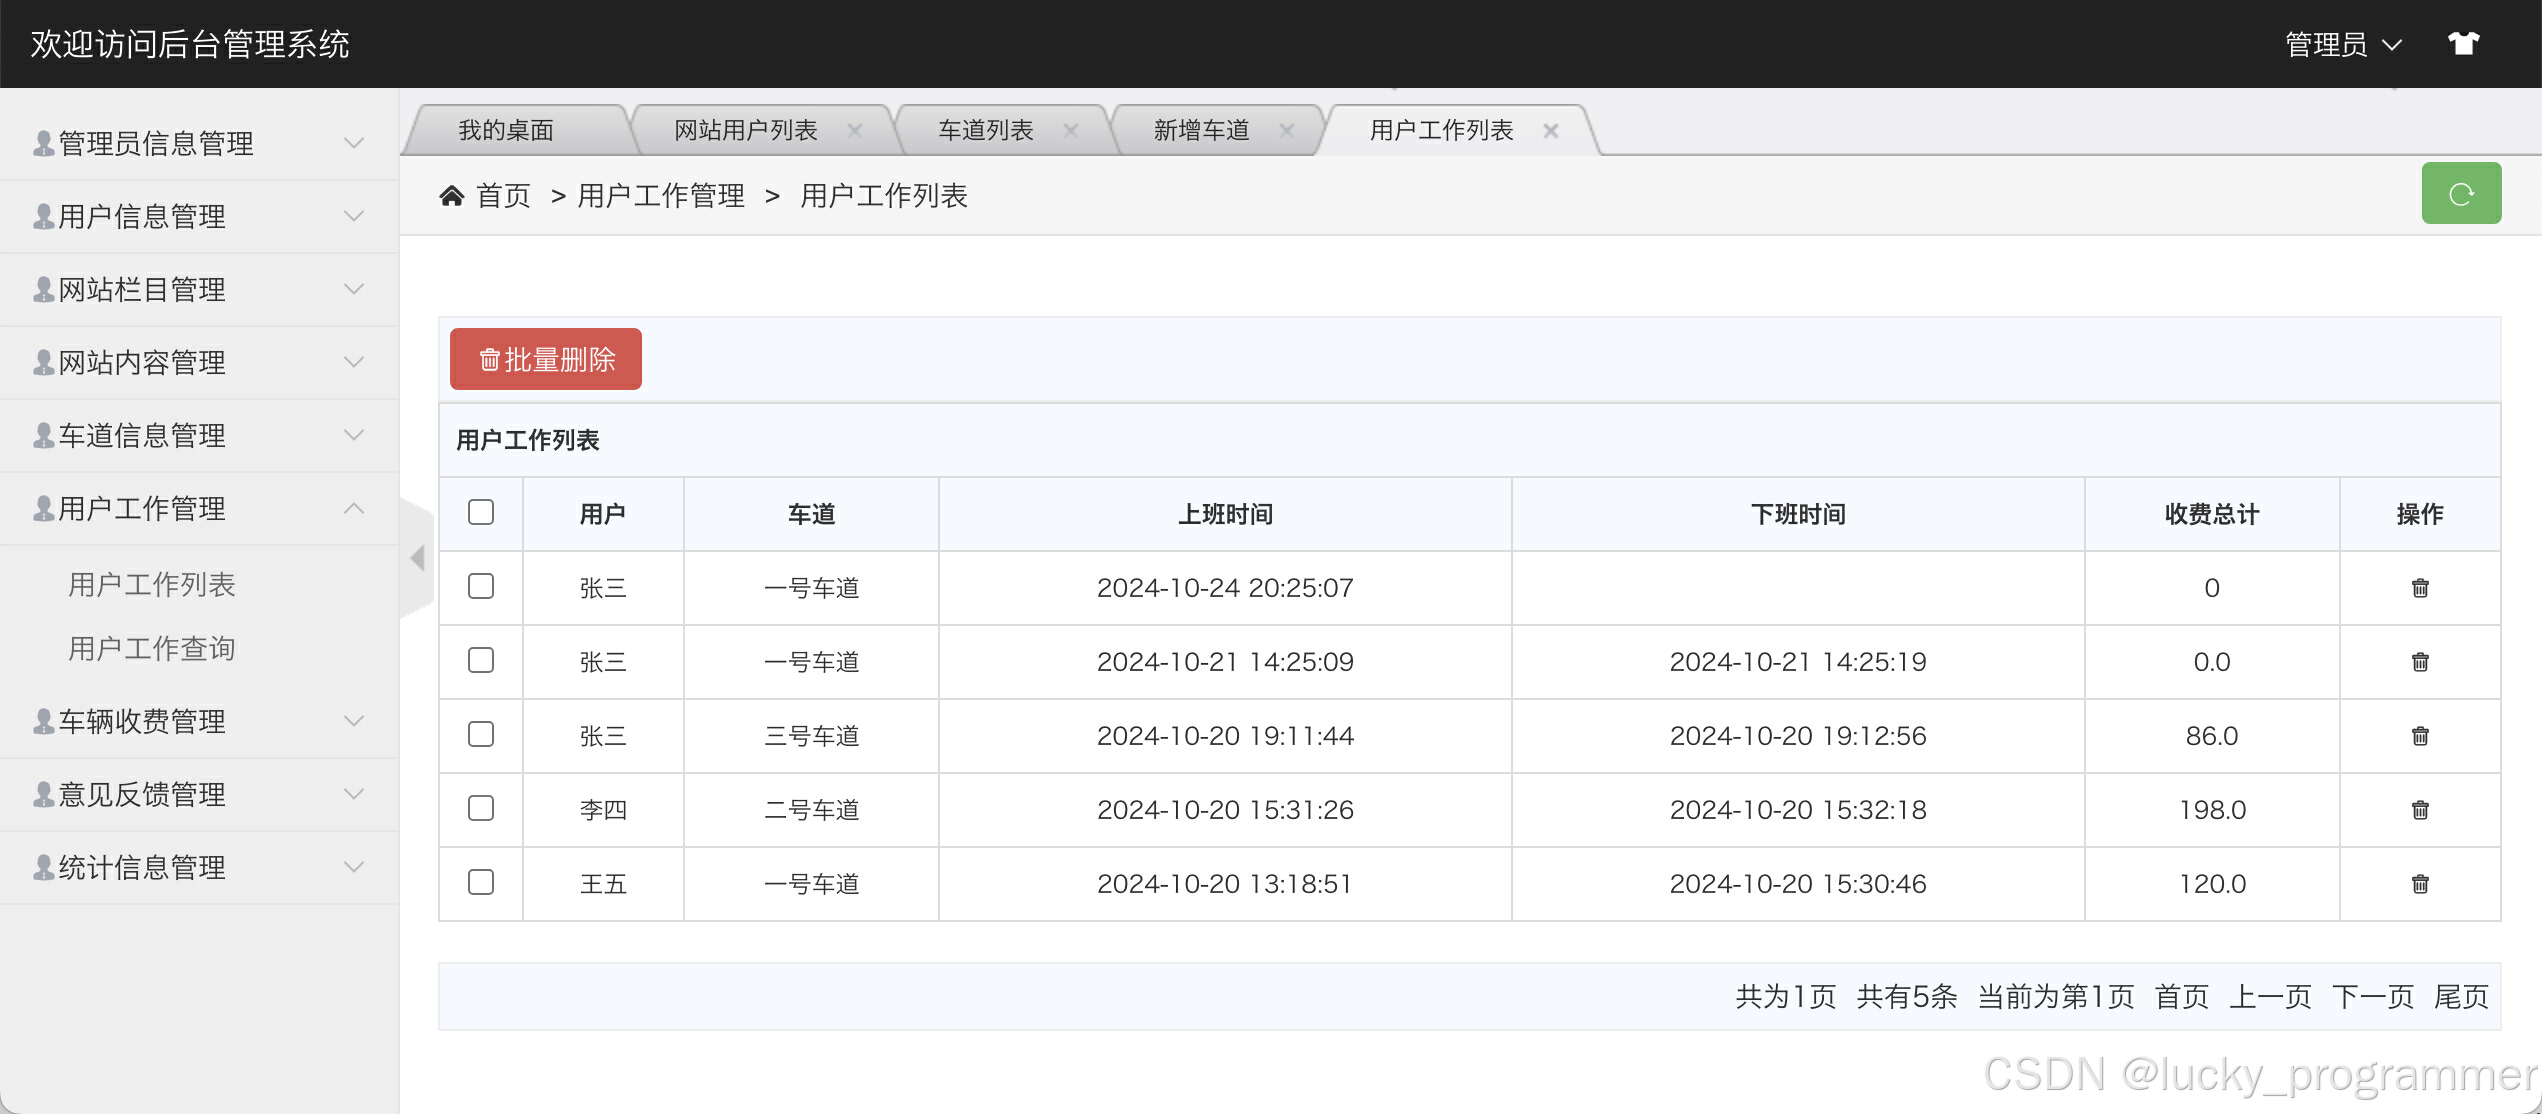Click 尾页 pagination link
2542x1114 pixels.
2460,996
